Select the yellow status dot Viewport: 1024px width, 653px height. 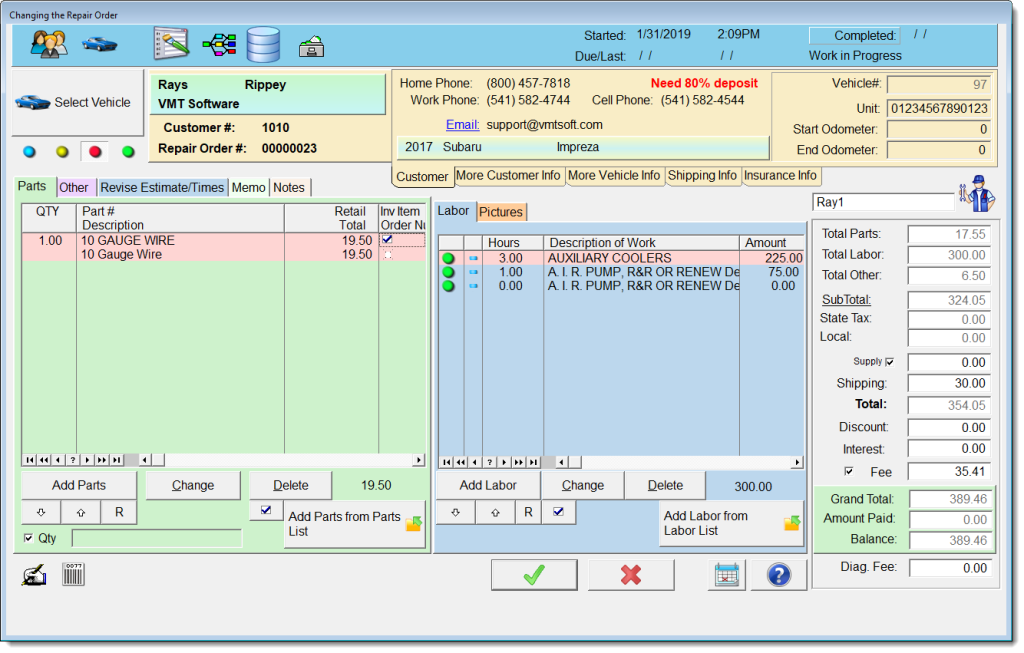(x=62, y=152)
